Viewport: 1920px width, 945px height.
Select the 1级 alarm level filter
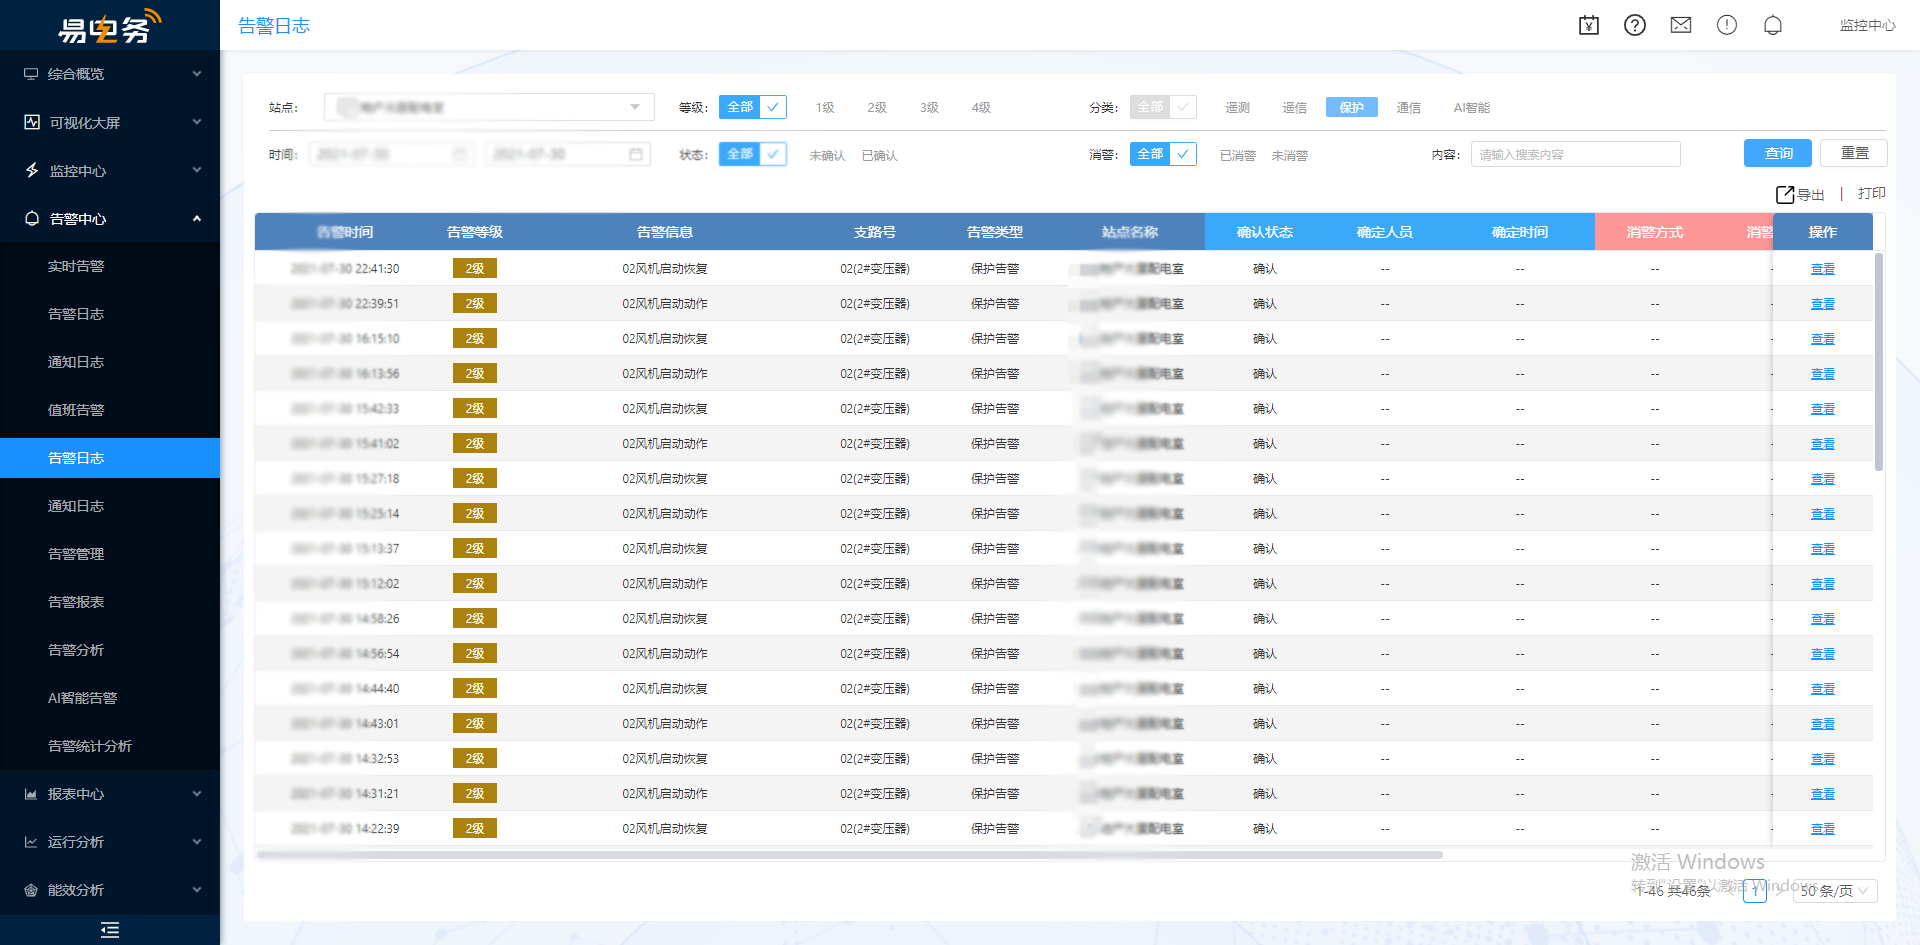coord(824,107)
